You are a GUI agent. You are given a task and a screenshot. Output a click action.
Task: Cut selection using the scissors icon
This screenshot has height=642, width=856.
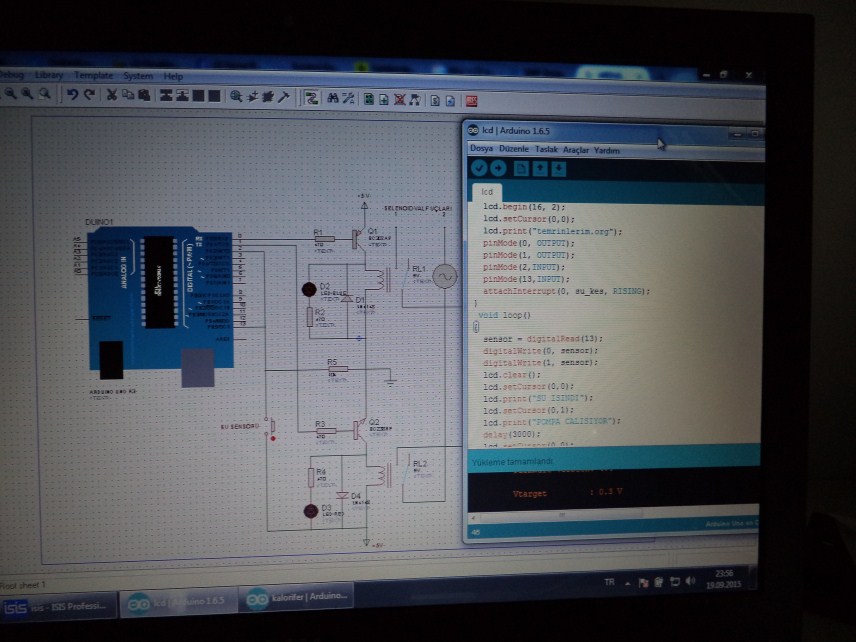tap(111, 95)
